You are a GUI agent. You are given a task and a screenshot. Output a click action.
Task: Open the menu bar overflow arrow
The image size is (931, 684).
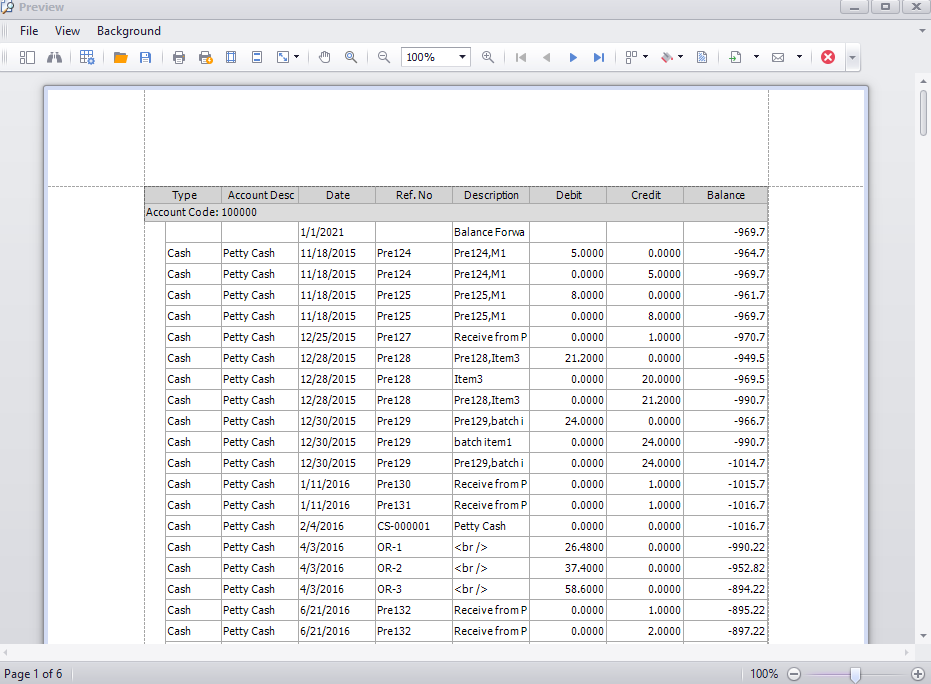[922, 31]
